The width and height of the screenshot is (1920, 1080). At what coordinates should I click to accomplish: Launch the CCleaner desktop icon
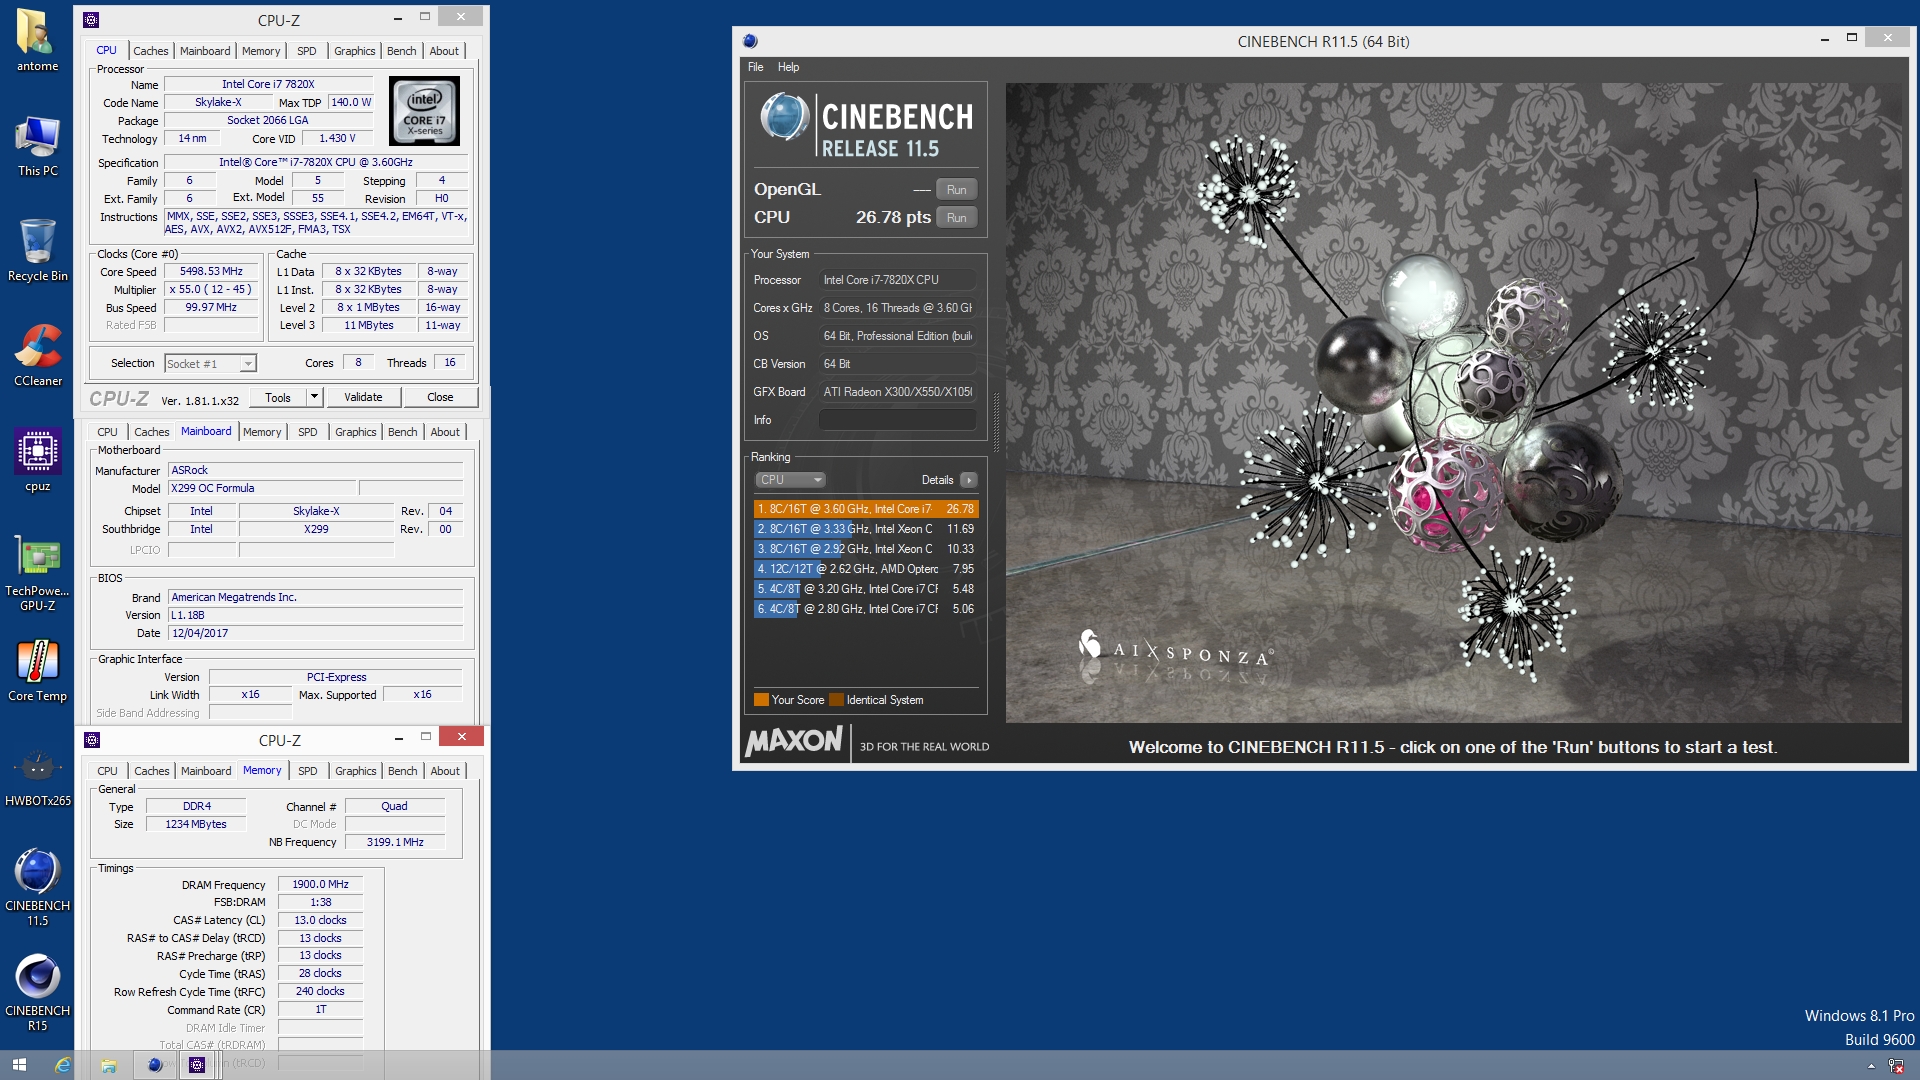click(37, 356)
